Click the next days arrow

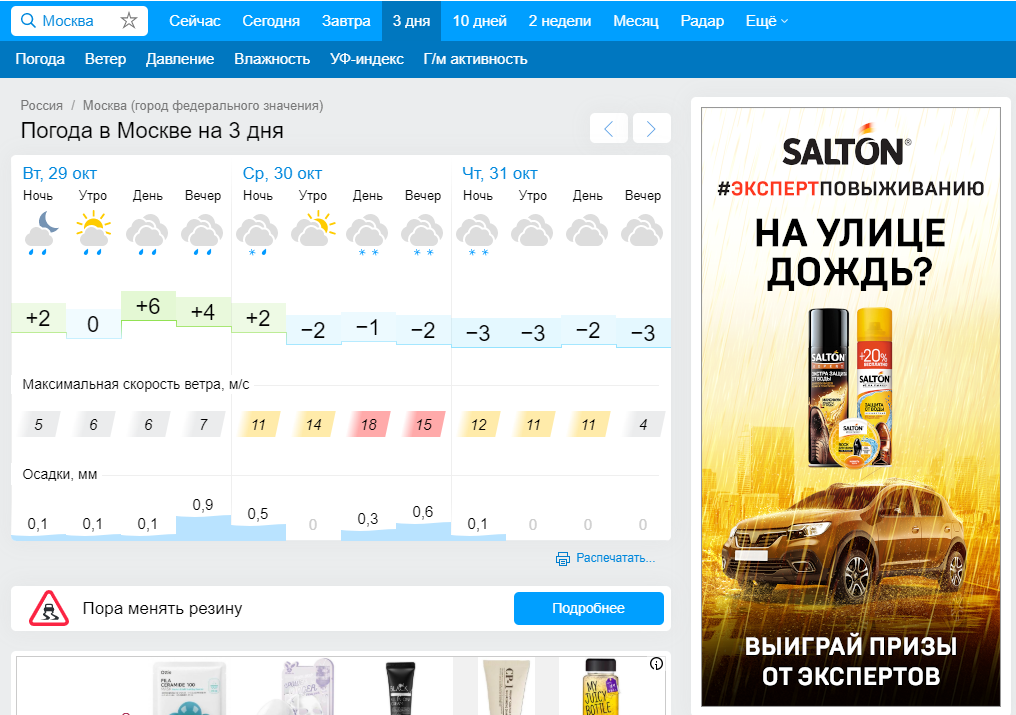pyautogui.click(x=651, y=128)
